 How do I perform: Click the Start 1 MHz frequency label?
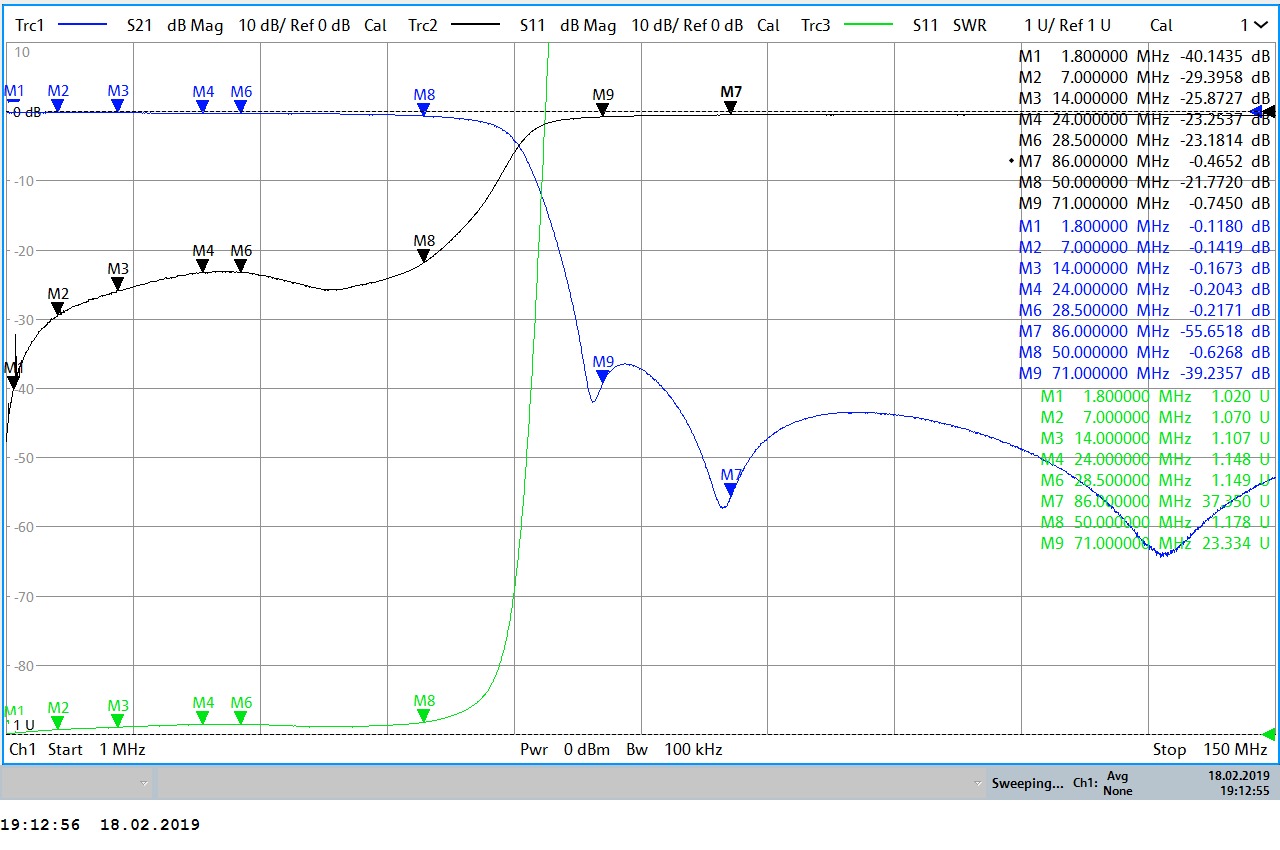click(x=96, y=749)
